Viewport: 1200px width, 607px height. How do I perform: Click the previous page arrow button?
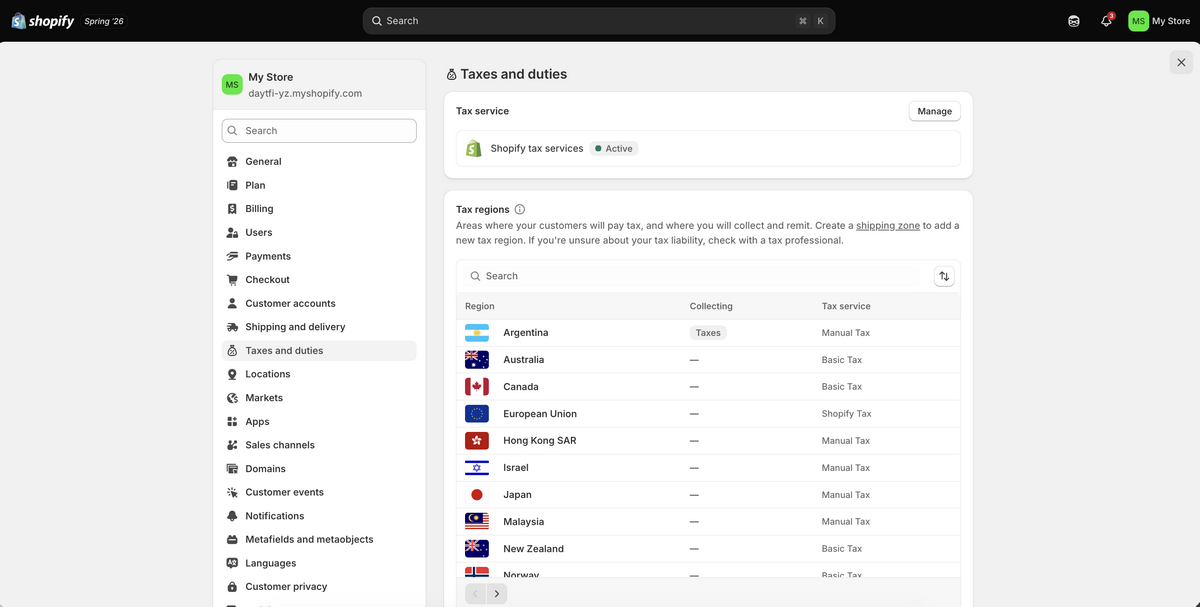coord(476,594)
